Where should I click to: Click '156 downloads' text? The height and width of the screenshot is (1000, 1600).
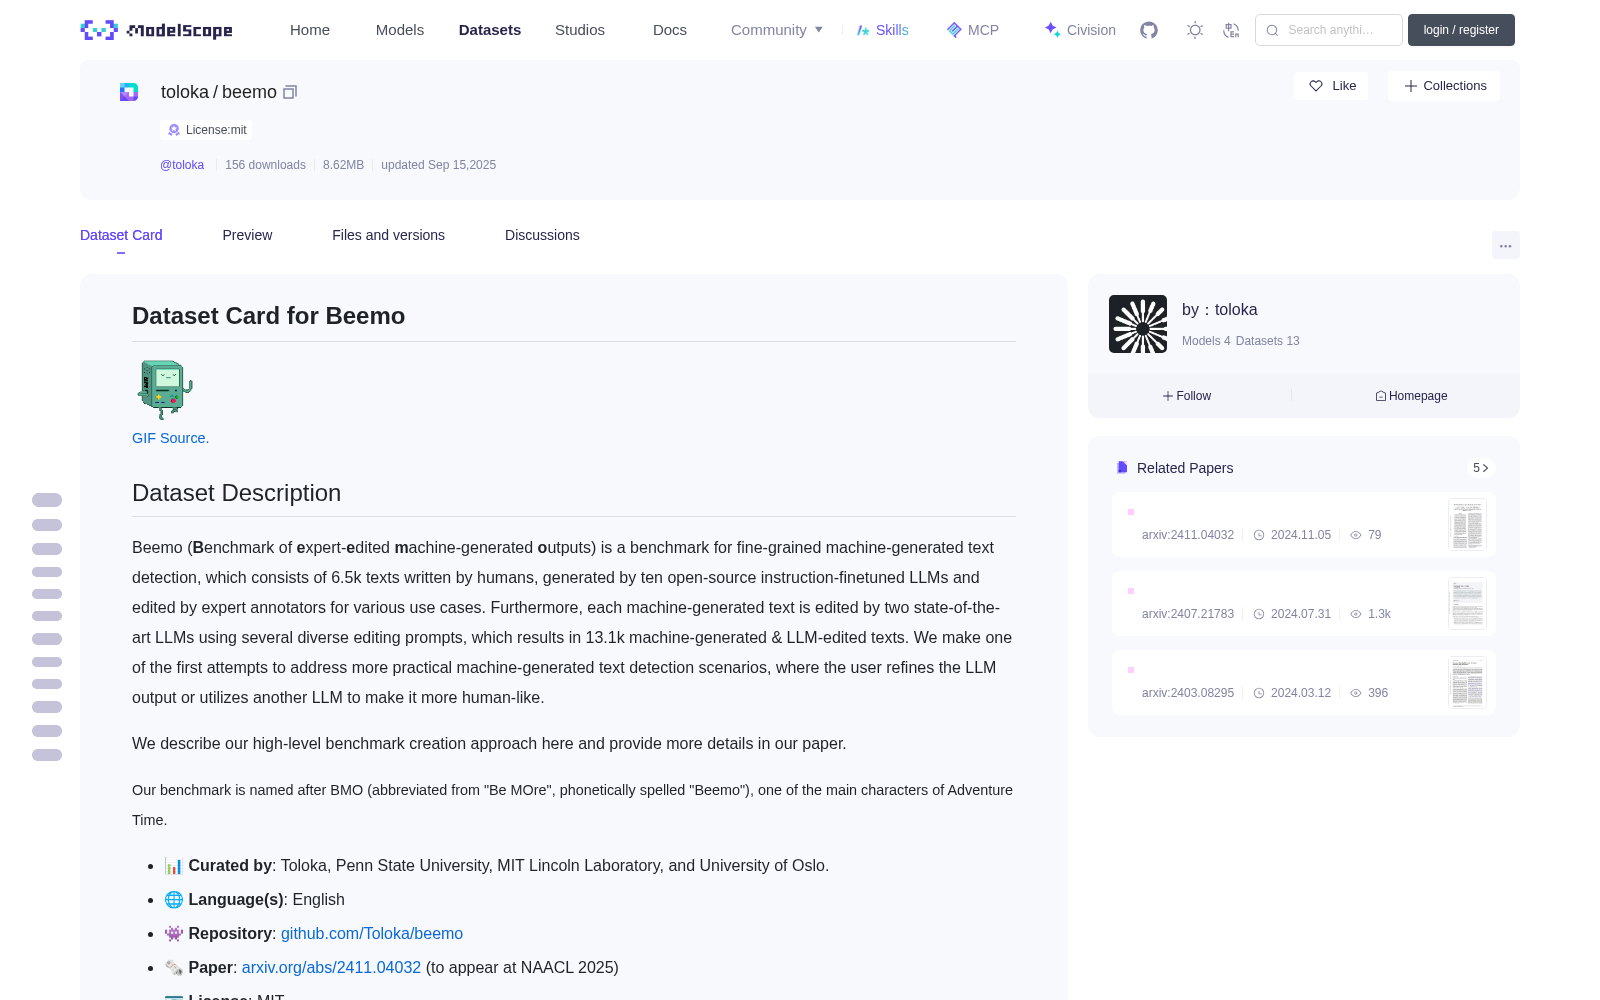pos(265,165)
